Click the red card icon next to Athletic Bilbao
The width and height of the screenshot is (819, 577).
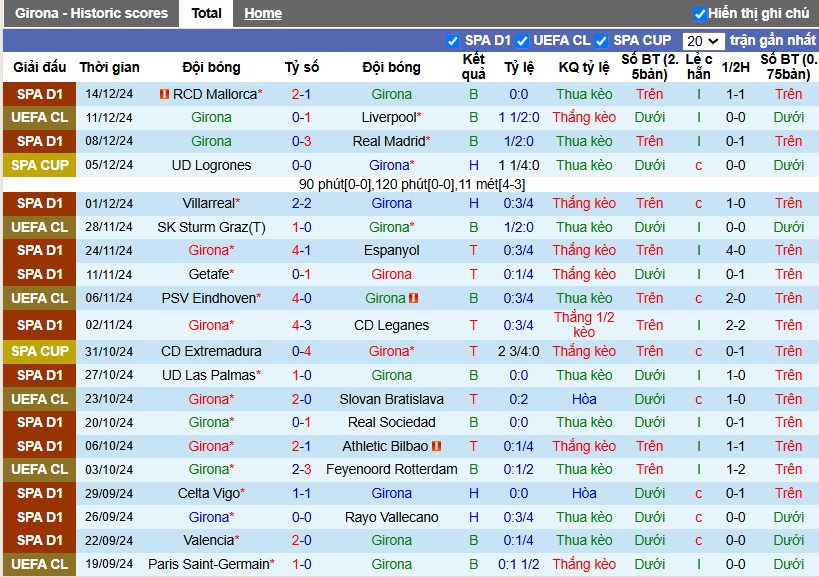point(437,446)
